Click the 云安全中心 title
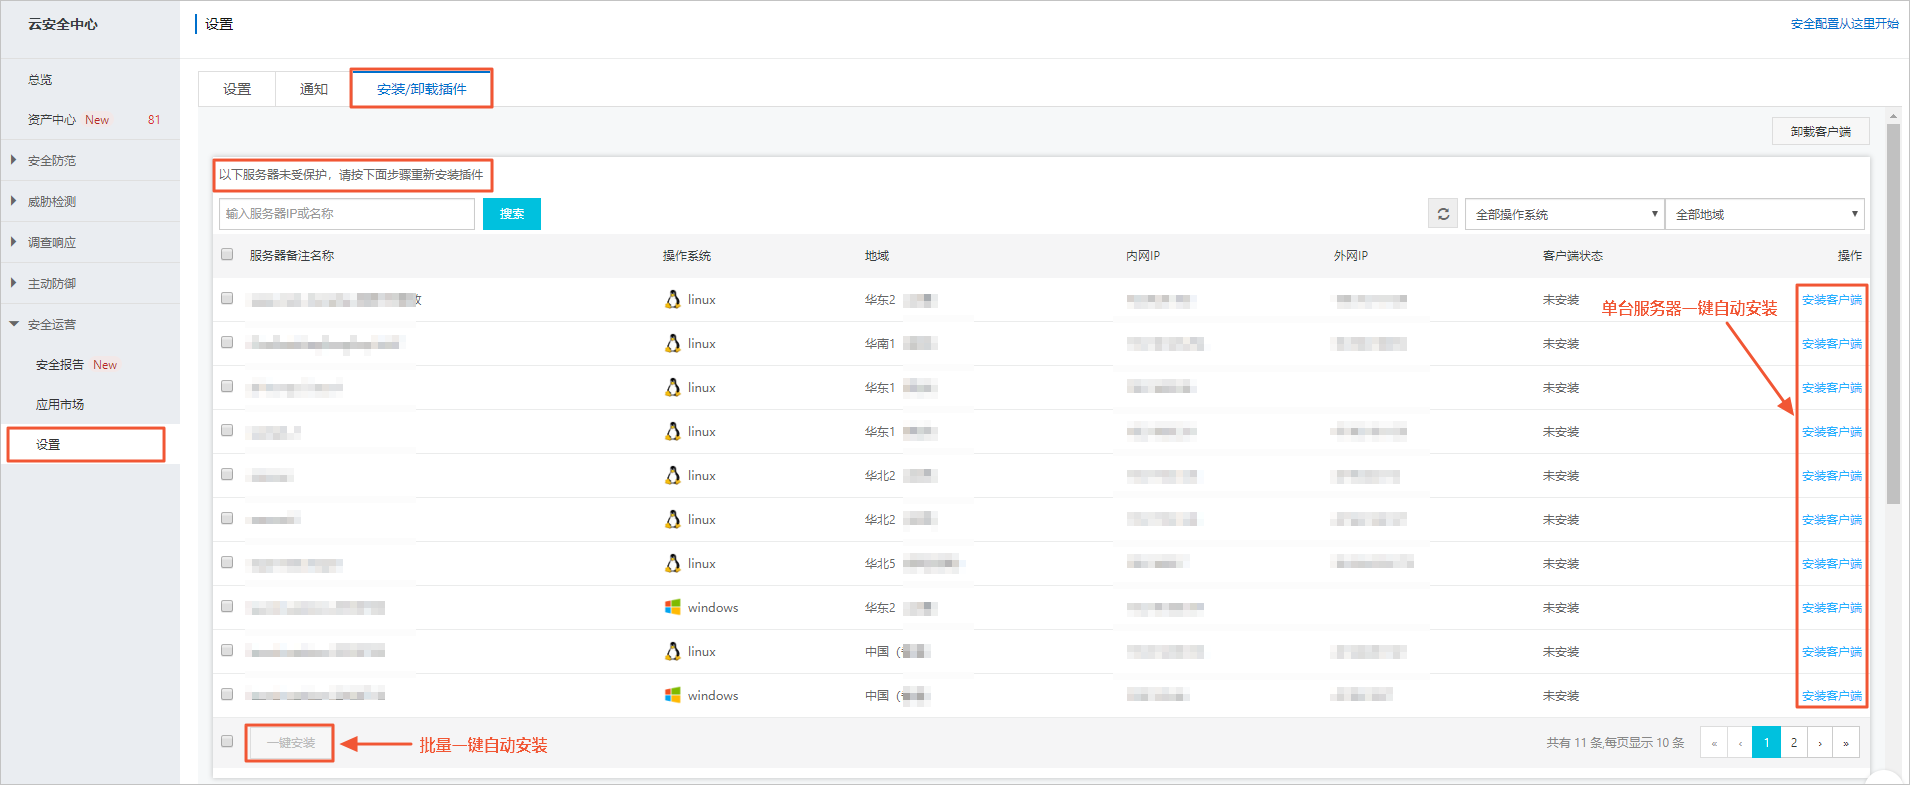1910x785 pixels. (x=63, y=24)
